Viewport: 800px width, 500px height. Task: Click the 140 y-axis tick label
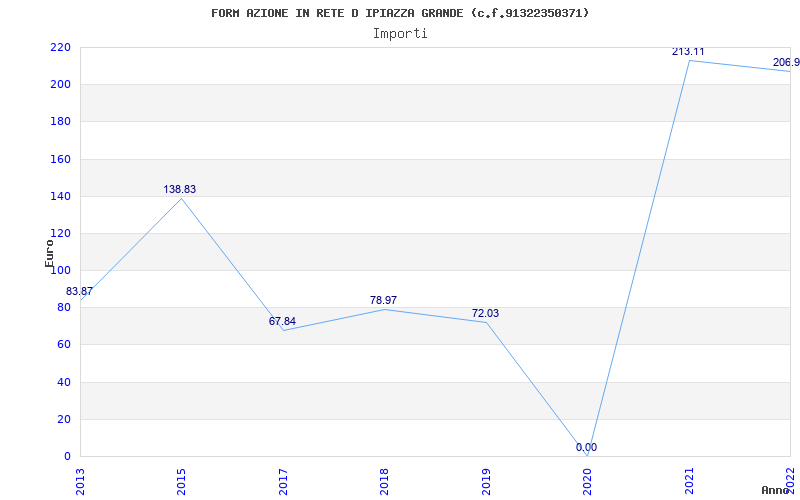[x=60, y=196]
